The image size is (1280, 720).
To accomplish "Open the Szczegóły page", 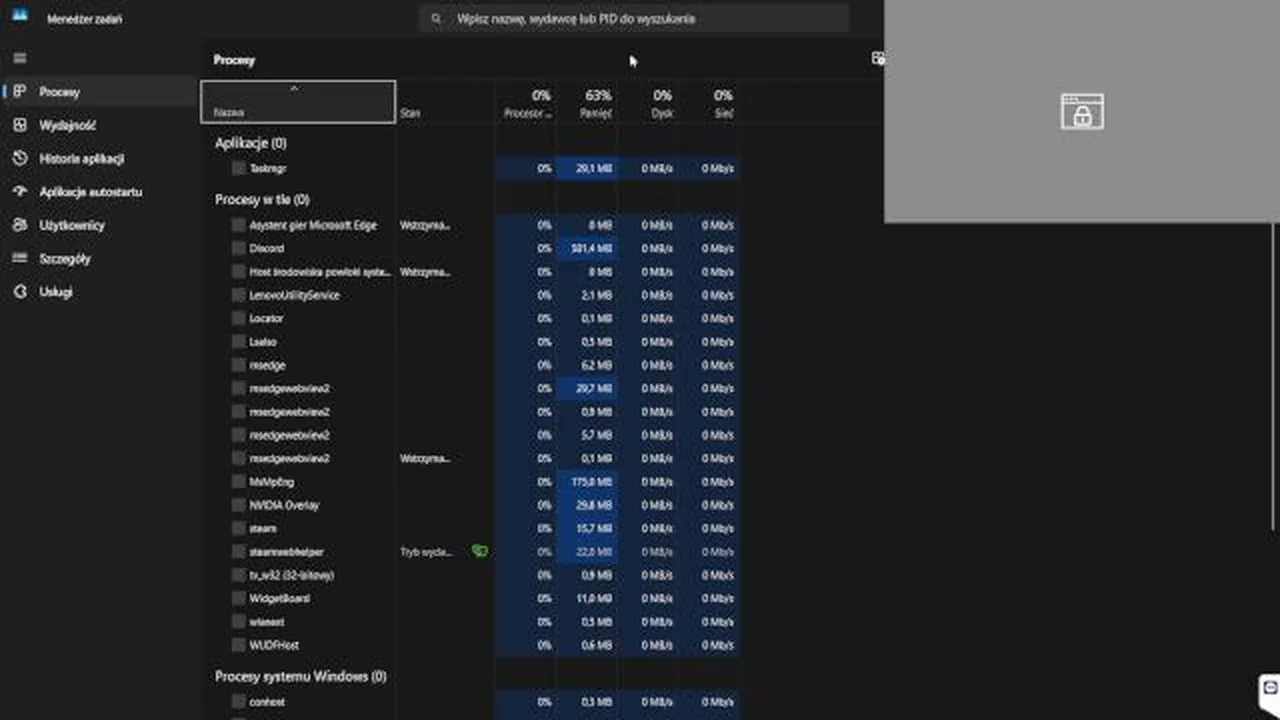I will 98,258.
